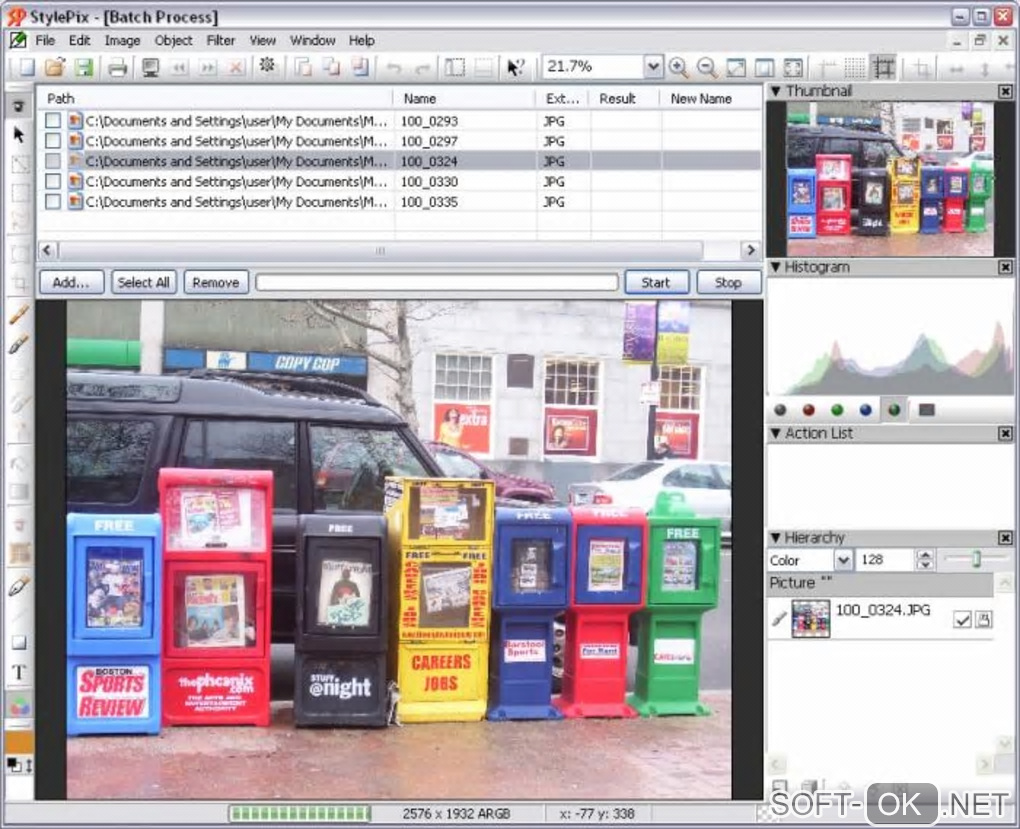Open the View menu
1020x829 pixels.
point(263,40)
